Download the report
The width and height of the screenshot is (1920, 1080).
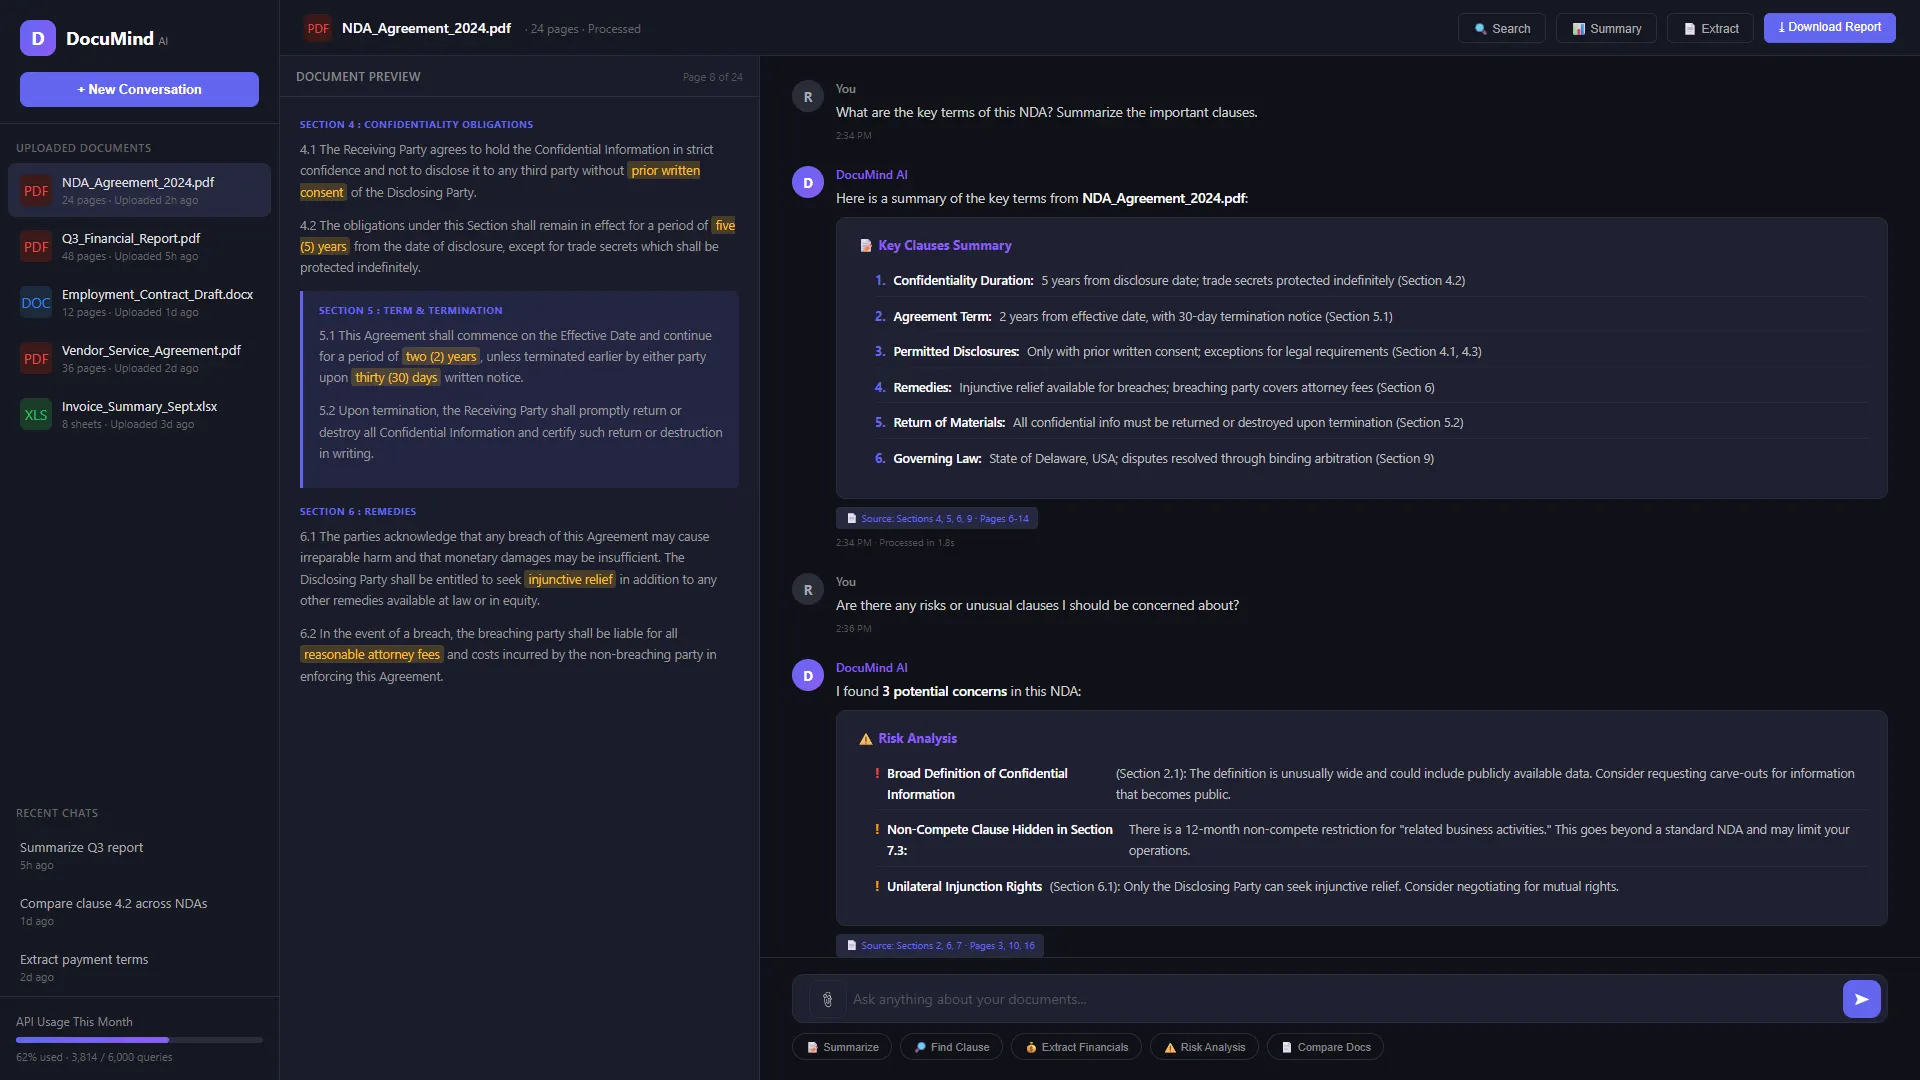1829,28
